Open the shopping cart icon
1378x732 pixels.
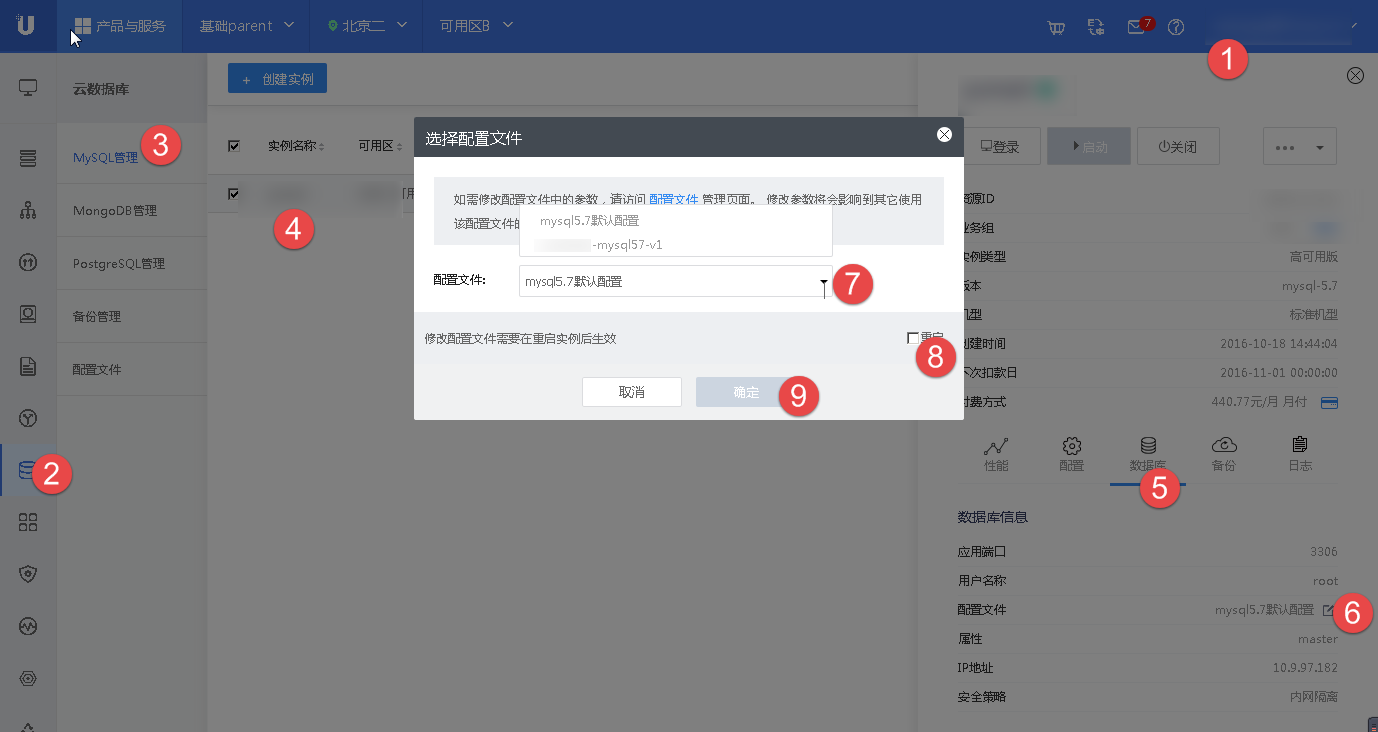[1056, 27]
